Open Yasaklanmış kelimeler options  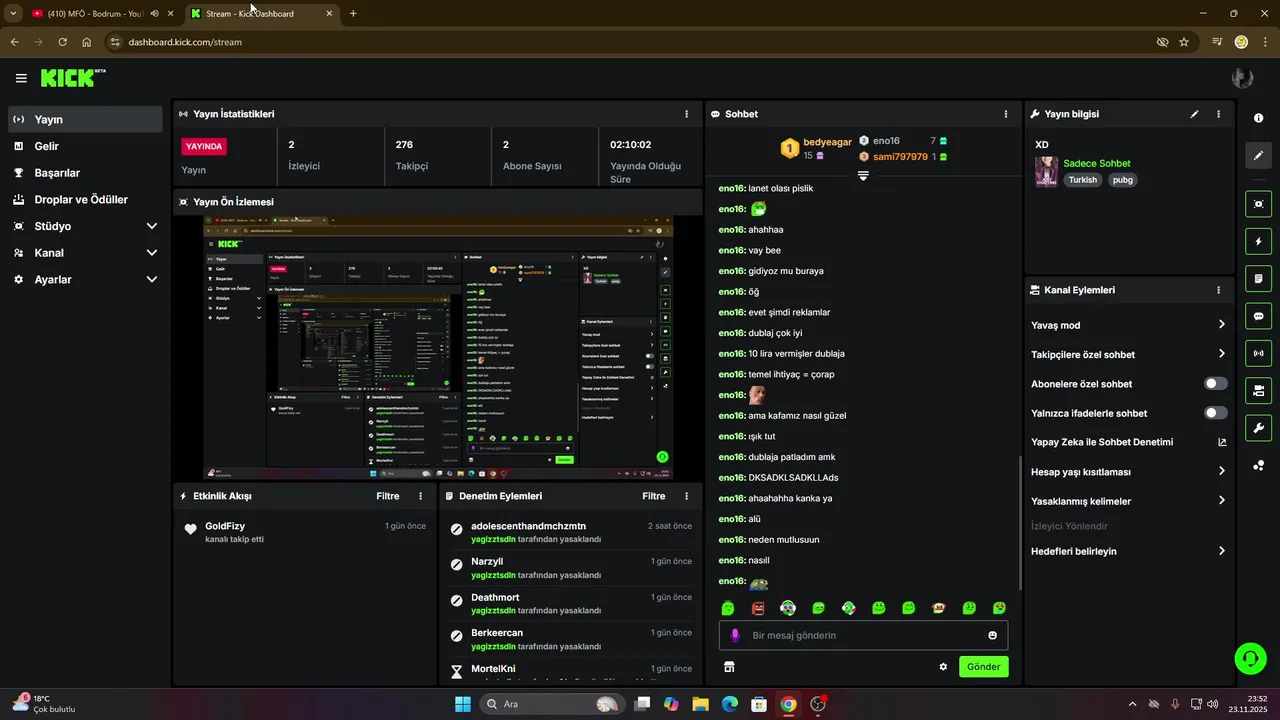click(x=1129, y=501)
